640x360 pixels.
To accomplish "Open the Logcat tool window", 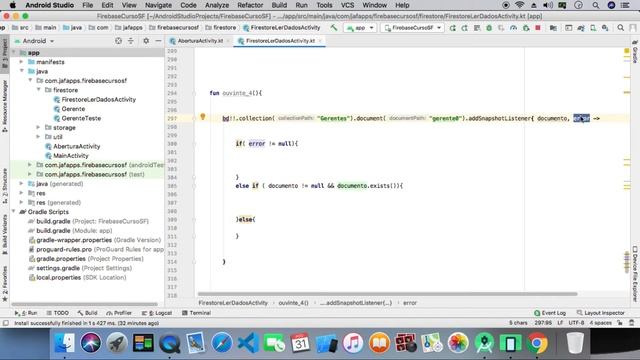I will pyautogui.click(x=157, y=313).
